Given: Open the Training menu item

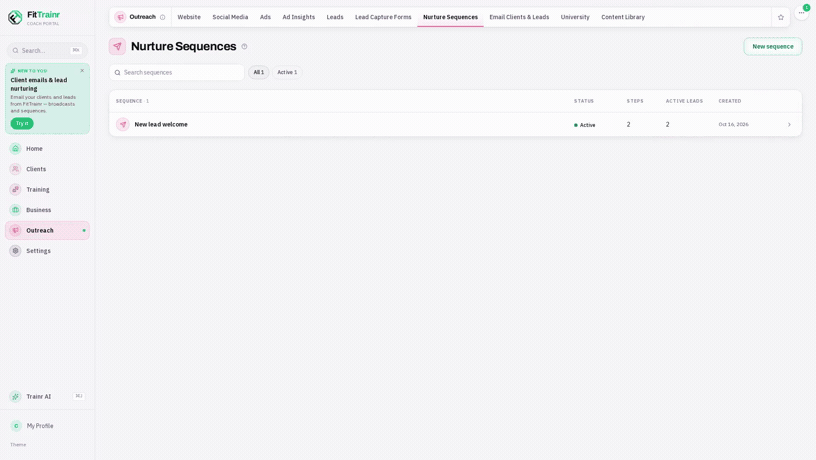Looking at the screenshot, I should tap(47, 189).
